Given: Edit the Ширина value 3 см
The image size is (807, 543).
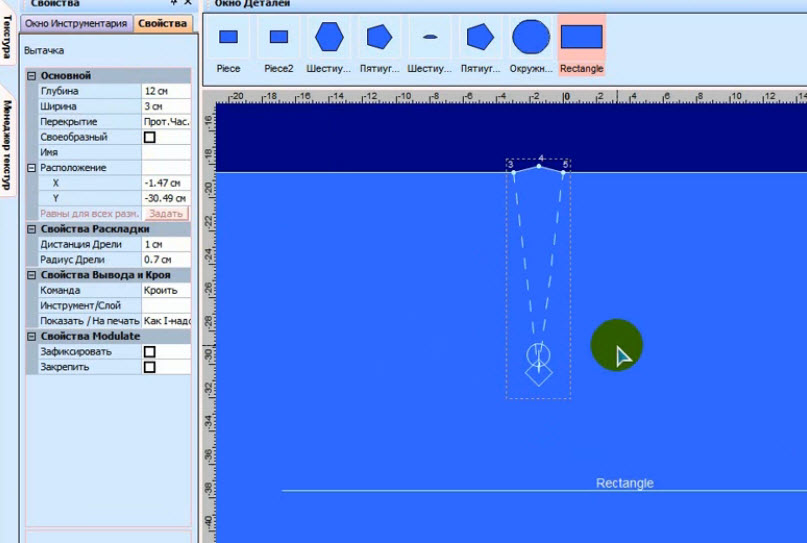Looking at the screenshot, I should click(x=166, y=107).
